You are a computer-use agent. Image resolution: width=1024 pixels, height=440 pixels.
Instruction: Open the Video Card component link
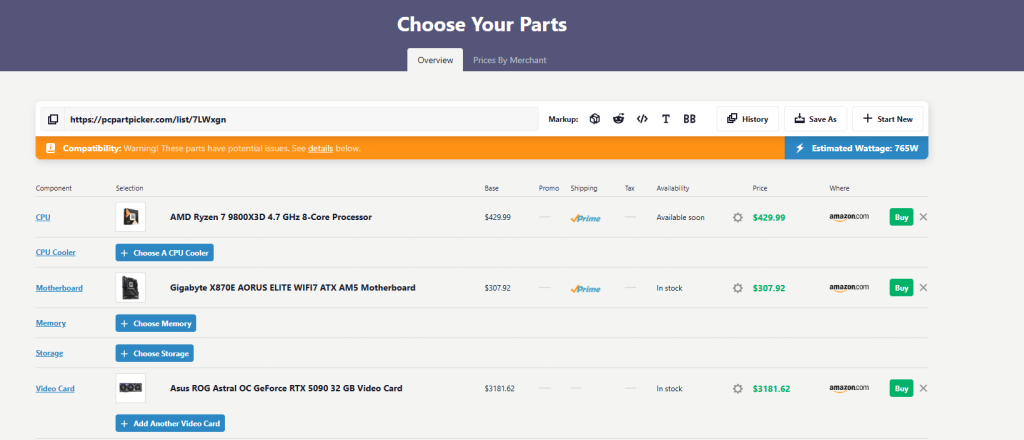point(55,388)
